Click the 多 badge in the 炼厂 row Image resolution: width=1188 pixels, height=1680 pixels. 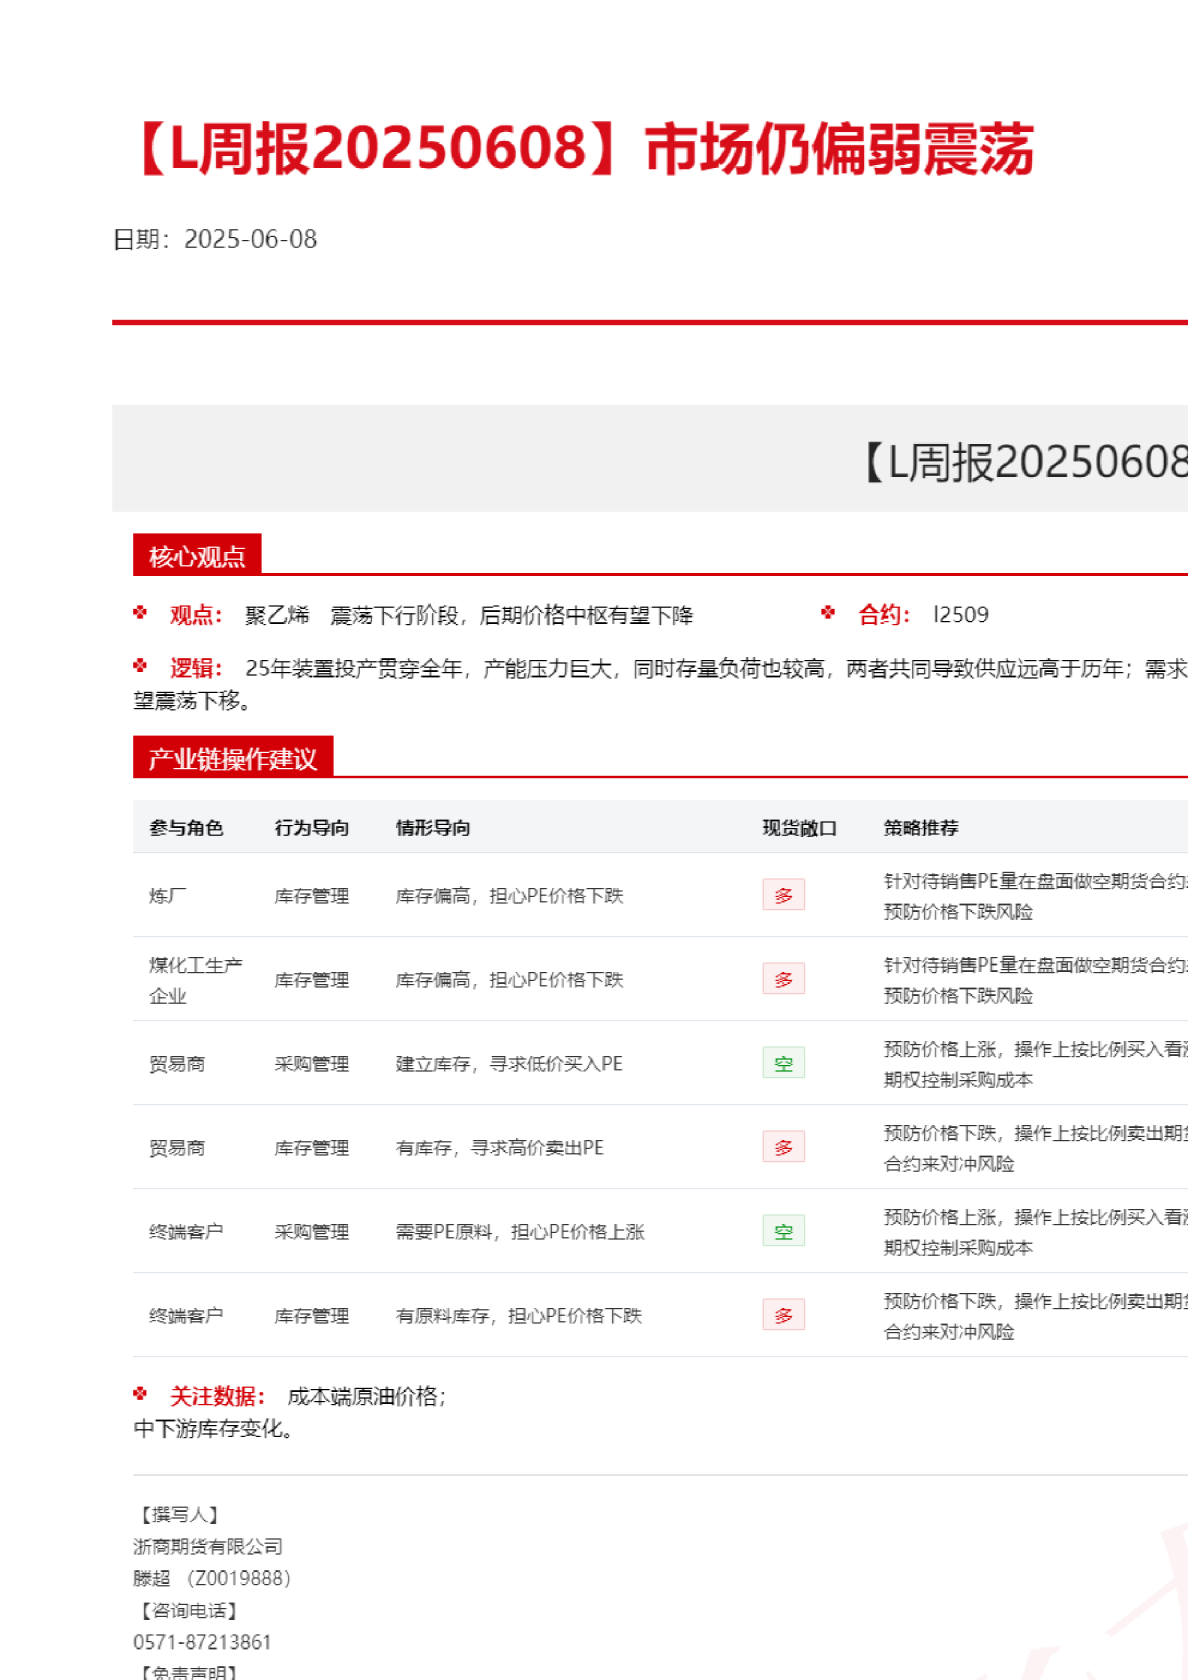(x=783, y=895)
